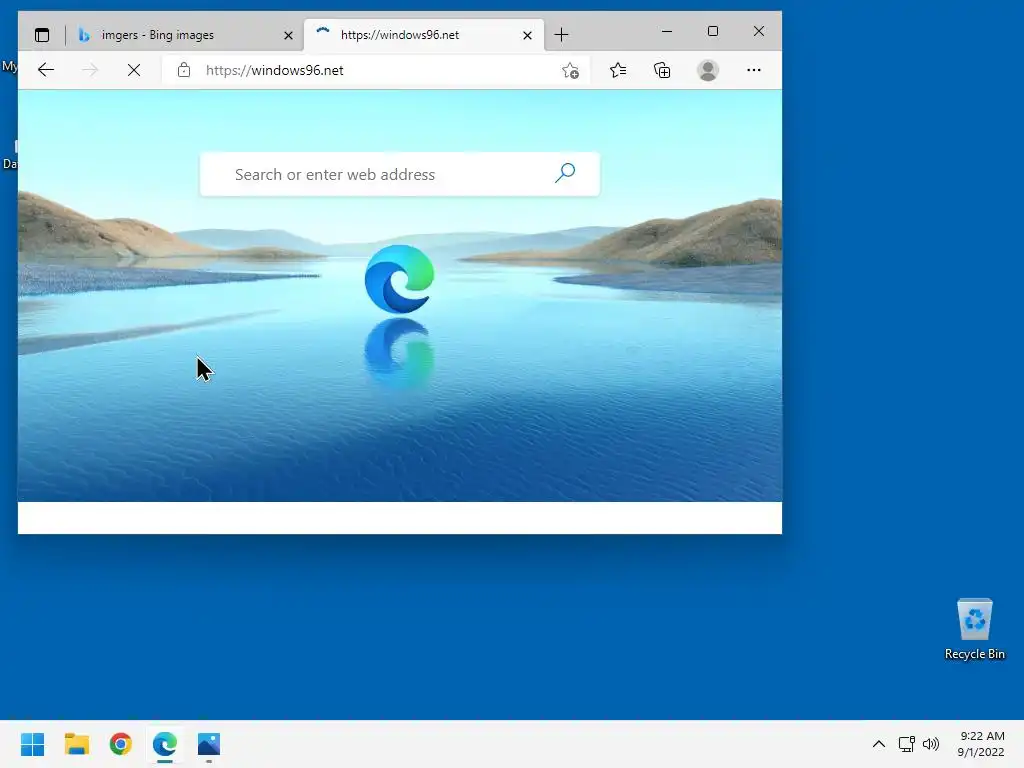Close the imgers - Bing images tab
This screenshot has height=768, width=1024.
tap(288, 35)
